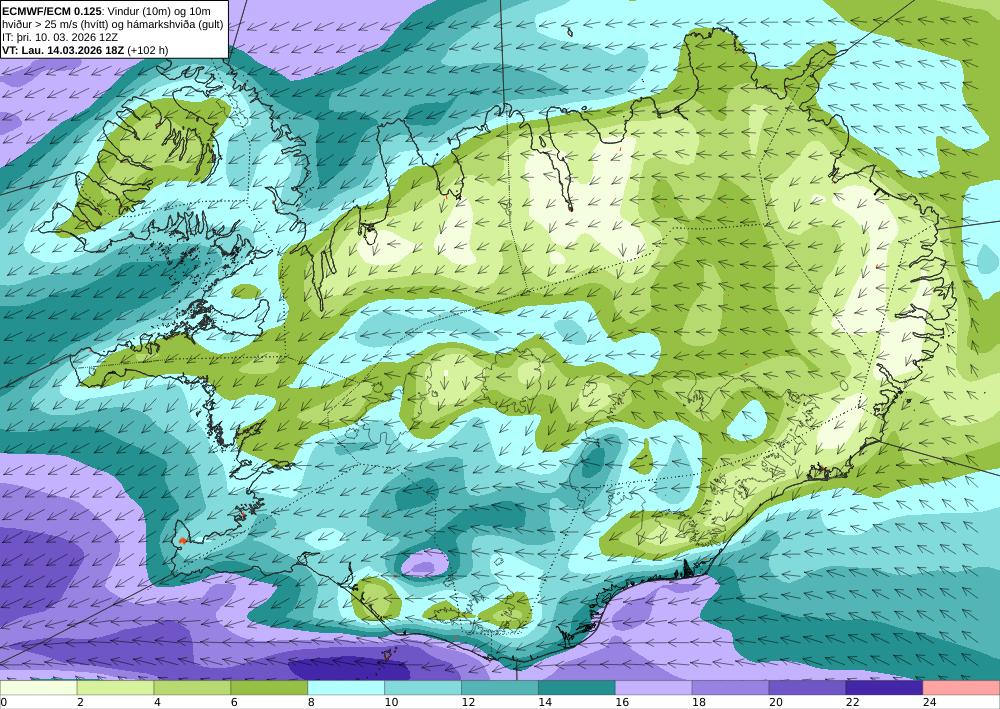Screen dimensions: 1000x709
Task: Choose the dark indigo swatch between 22 and 24
Action: (884, 688)
